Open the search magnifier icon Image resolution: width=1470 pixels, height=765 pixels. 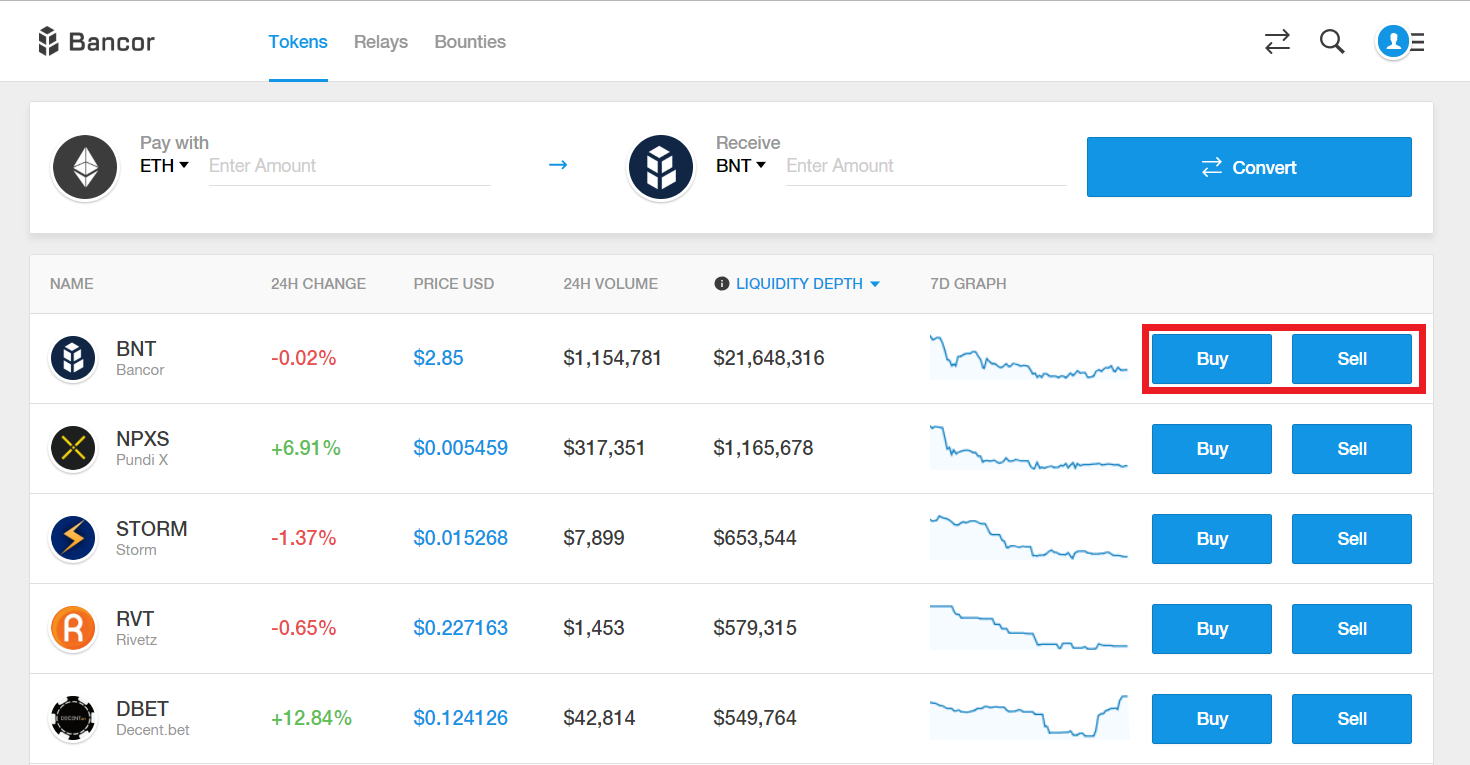[x=1332, y=42]
